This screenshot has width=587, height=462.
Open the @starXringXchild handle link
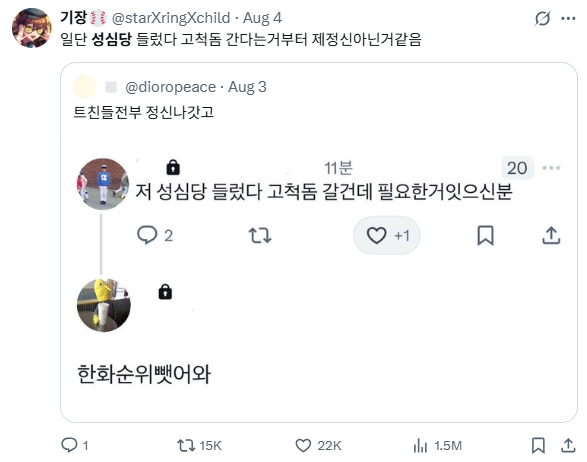171,18
